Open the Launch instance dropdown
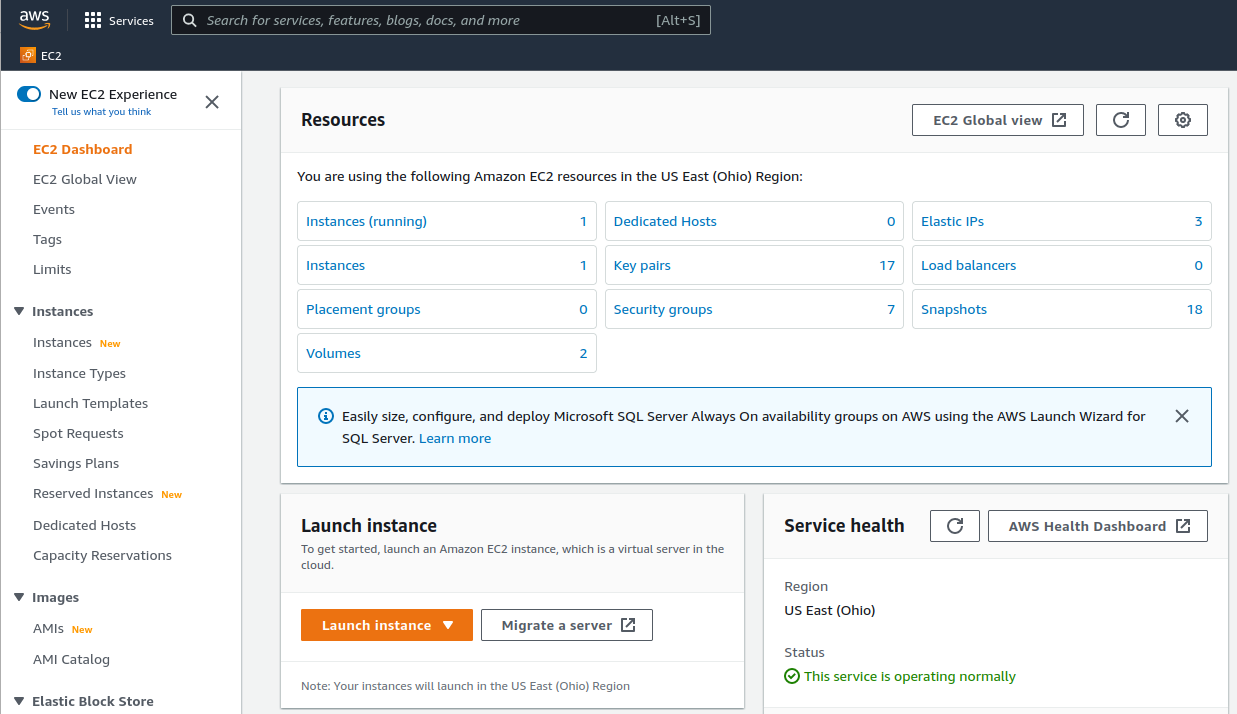This screenshot has width=1237, height=714. pos(448,625)
